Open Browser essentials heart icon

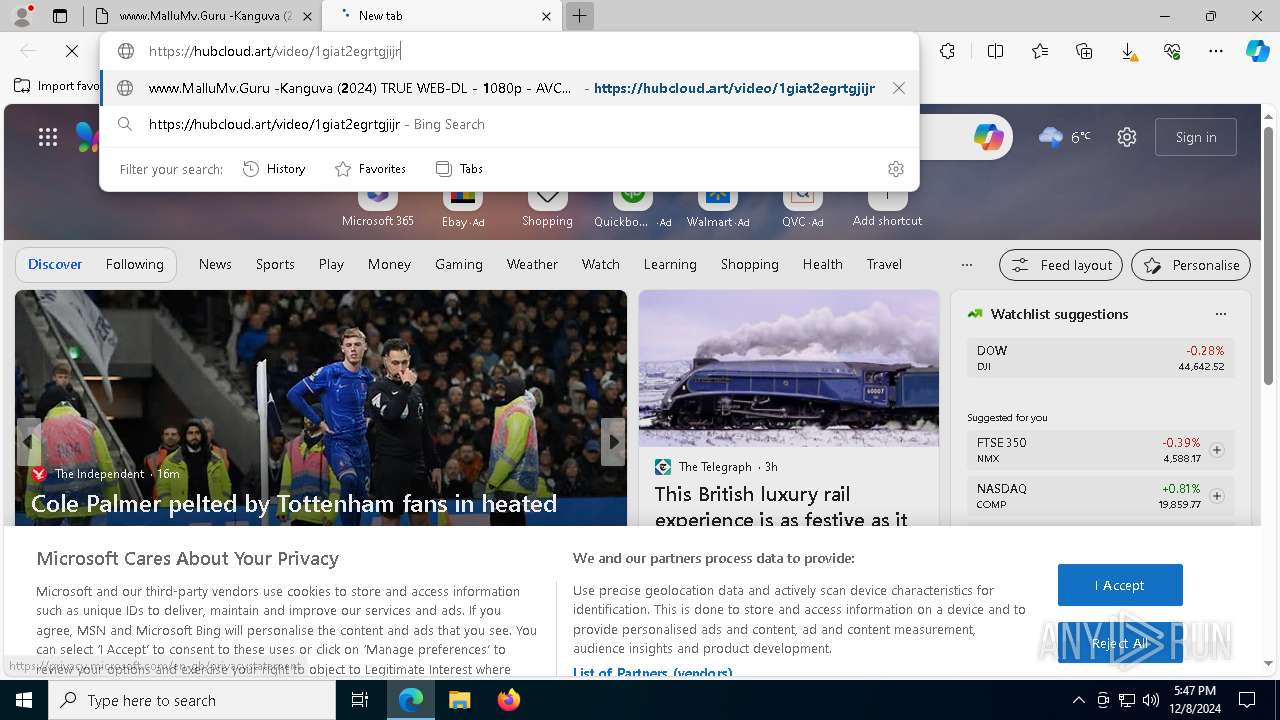point(1172,51)
